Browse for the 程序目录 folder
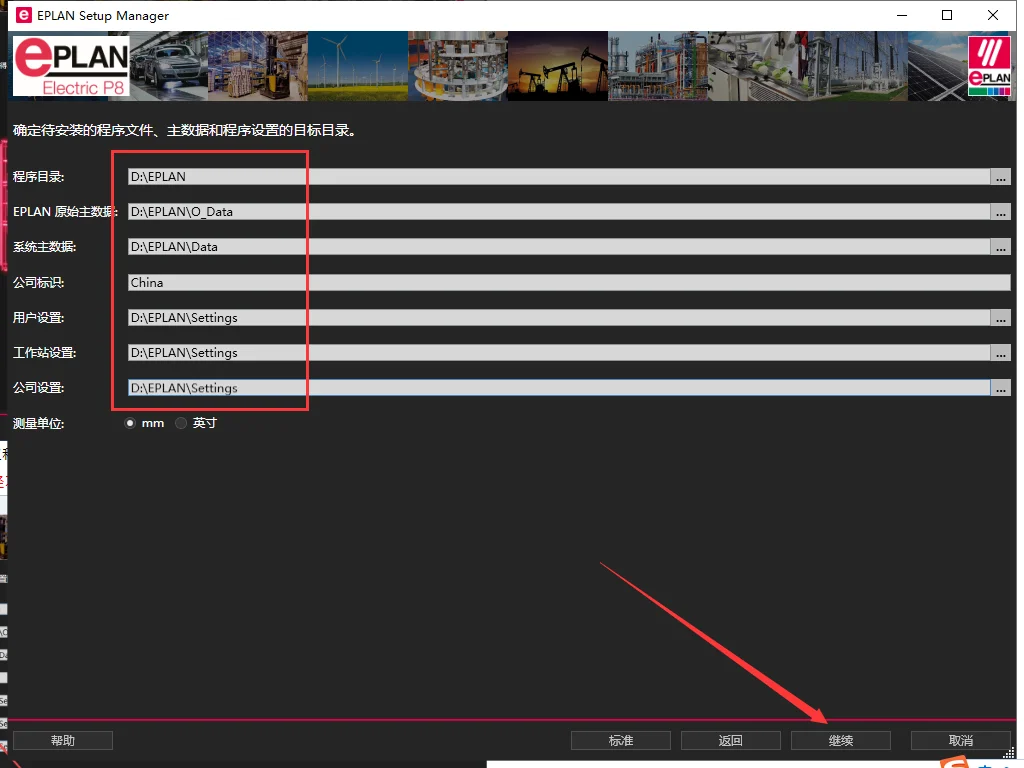The width and height of the screenshot is (1024, 768). coord(1000,177)
